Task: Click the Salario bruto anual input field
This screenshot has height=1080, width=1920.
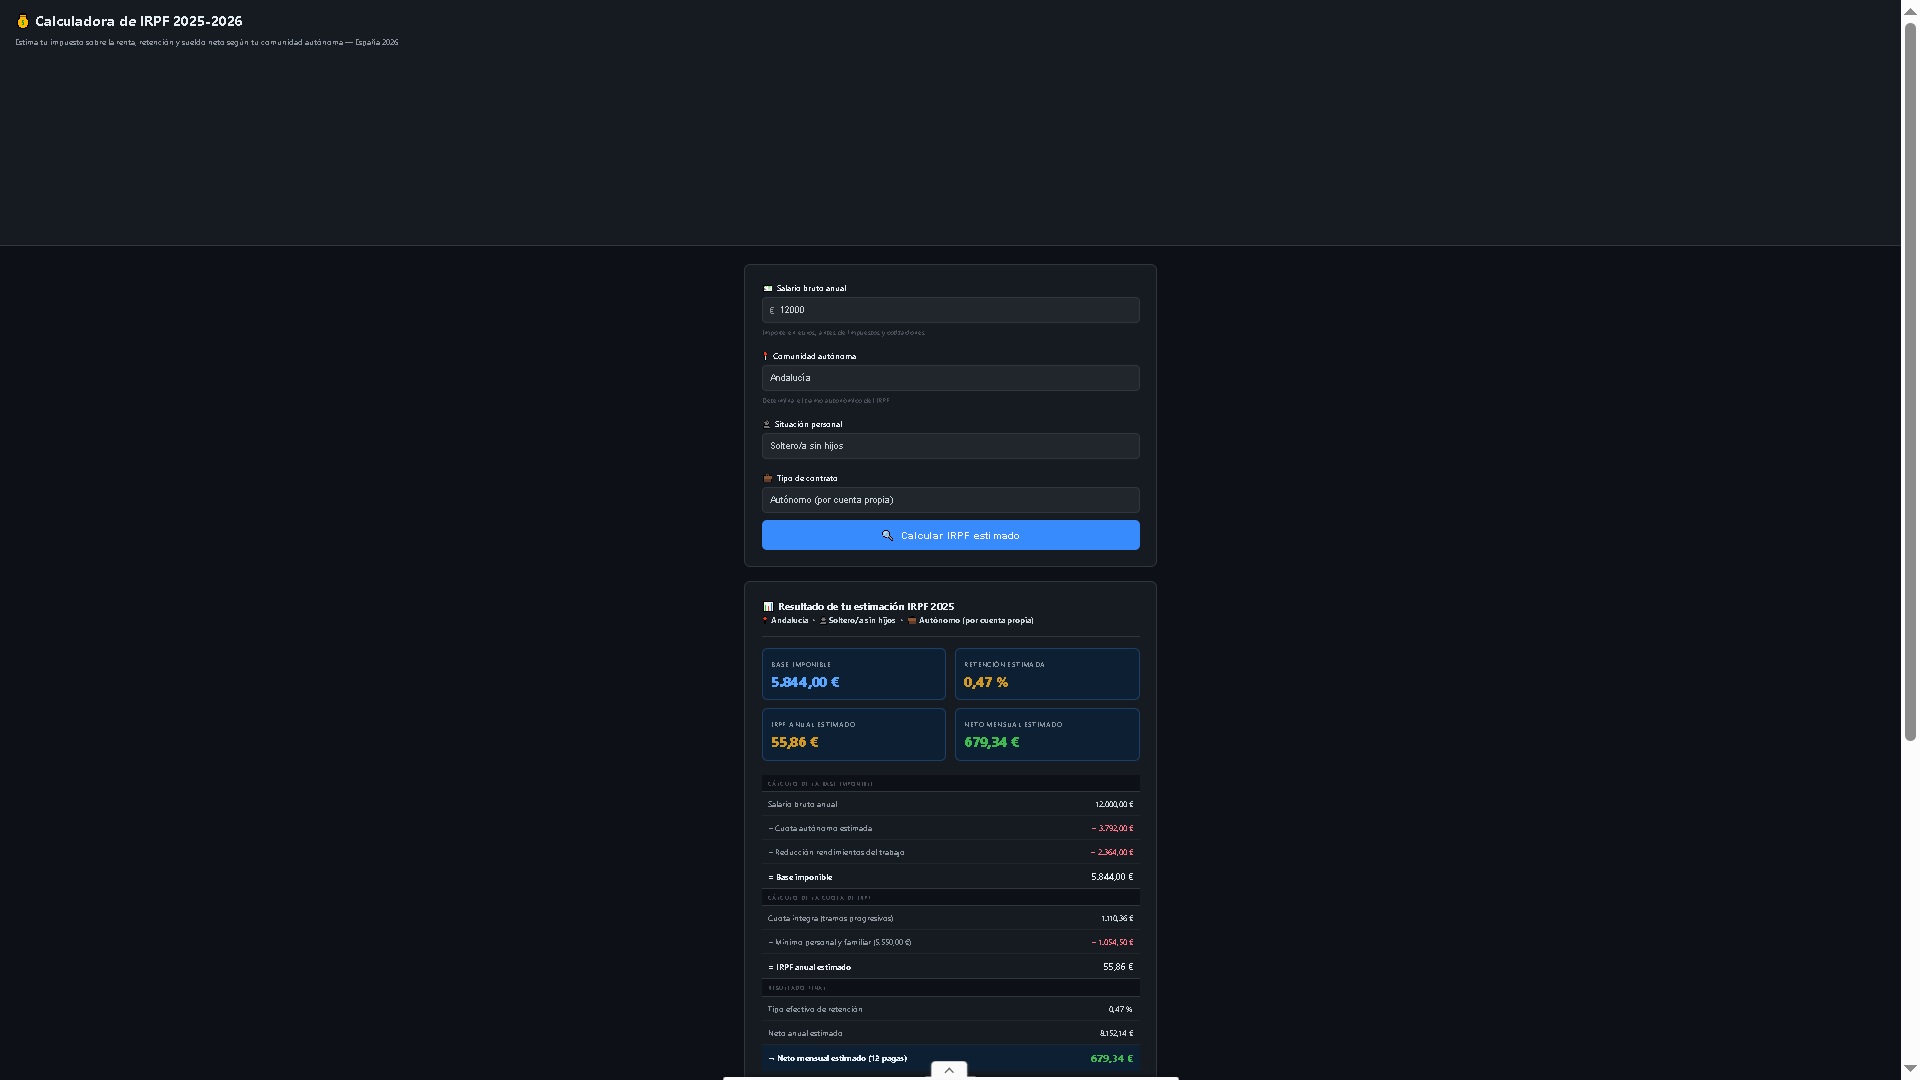Action: [x=955, y=310]
